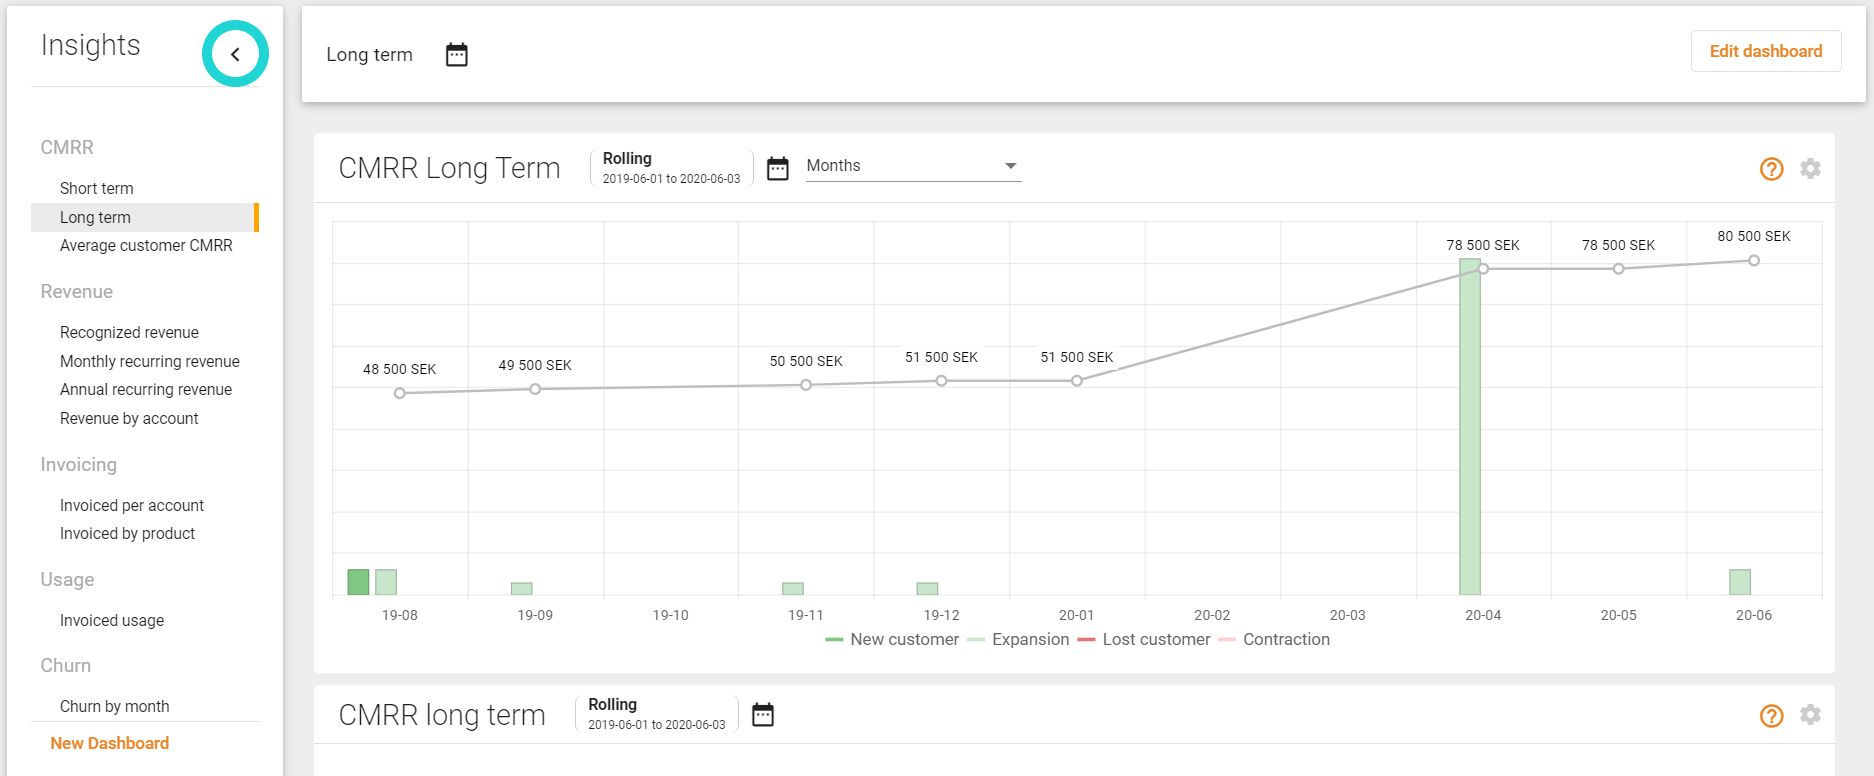This screenshot has height=776, width=1874.
Task: Collapse the Insights sidebar with the chevron
Action: pos(235,54)
